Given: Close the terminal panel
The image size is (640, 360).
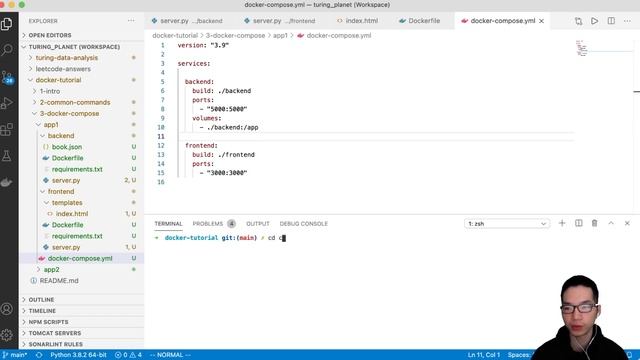Looking at the screenshot, I should click(627, 223).
